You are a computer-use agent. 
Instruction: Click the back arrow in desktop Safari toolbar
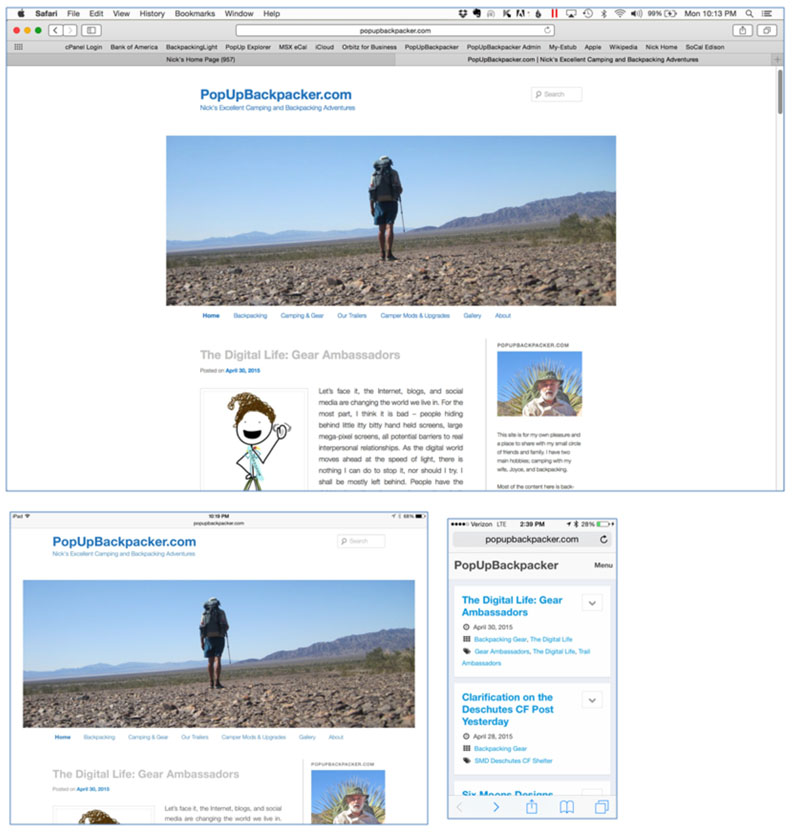55,30
